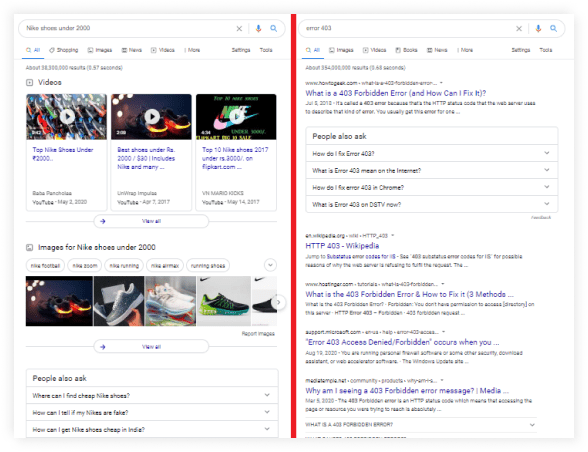
Task: Expand 'How can I get Nike shoes cheap in India?'
Action: 152,429
